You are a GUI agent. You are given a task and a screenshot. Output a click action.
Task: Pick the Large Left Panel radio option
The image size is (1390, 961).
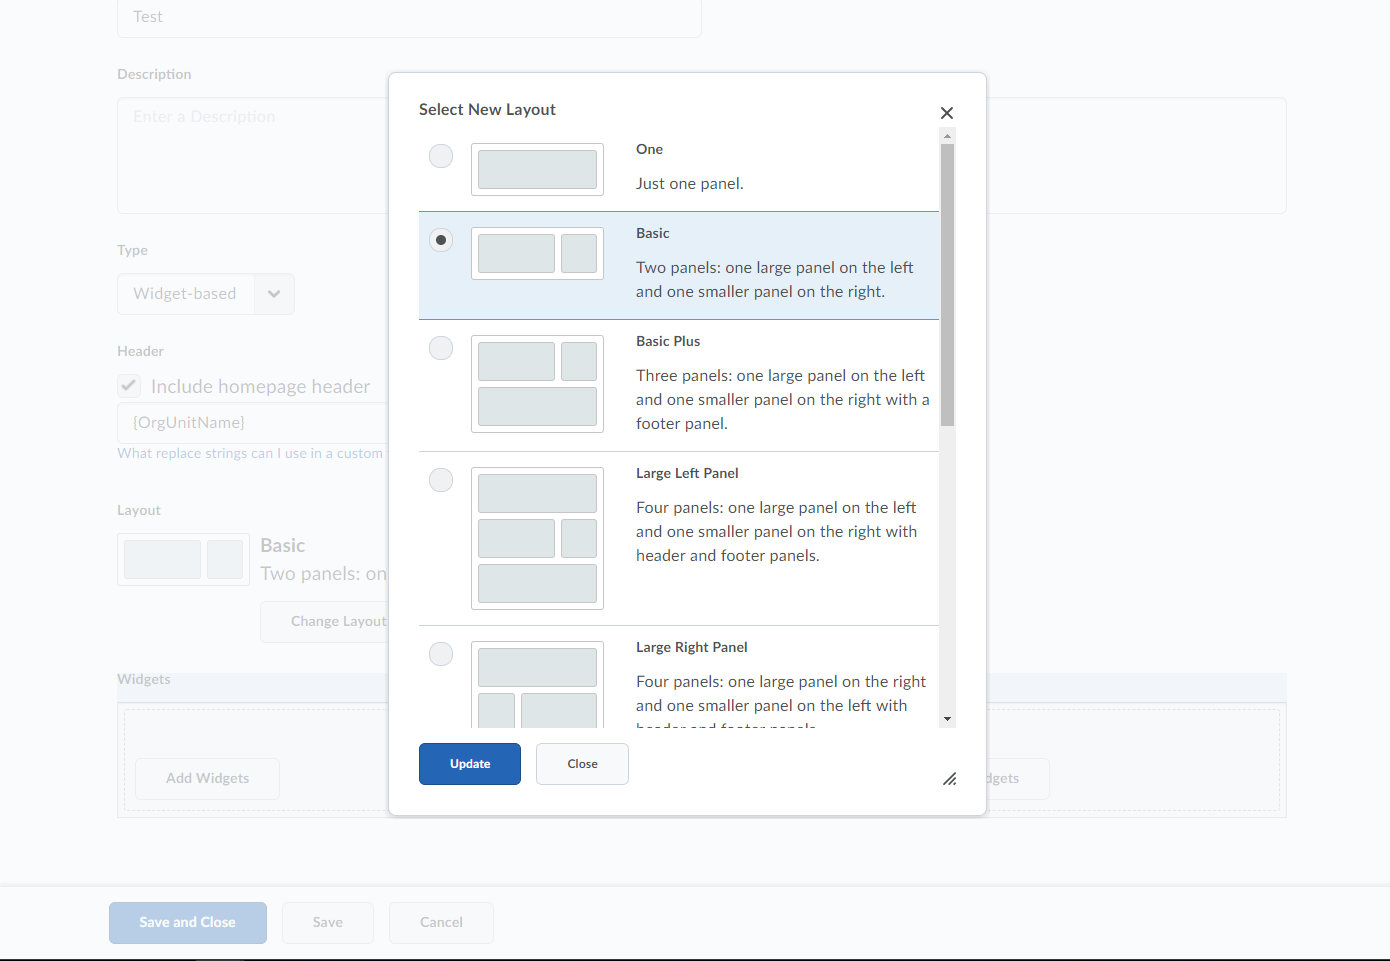tap(441, 480)
